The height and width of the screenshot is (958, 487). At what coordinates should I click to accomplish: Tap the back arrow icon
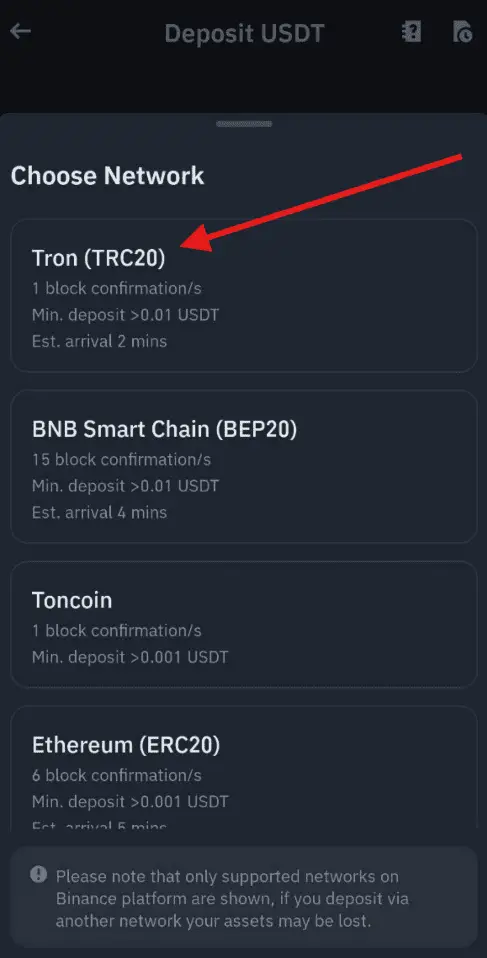[21, 31]
